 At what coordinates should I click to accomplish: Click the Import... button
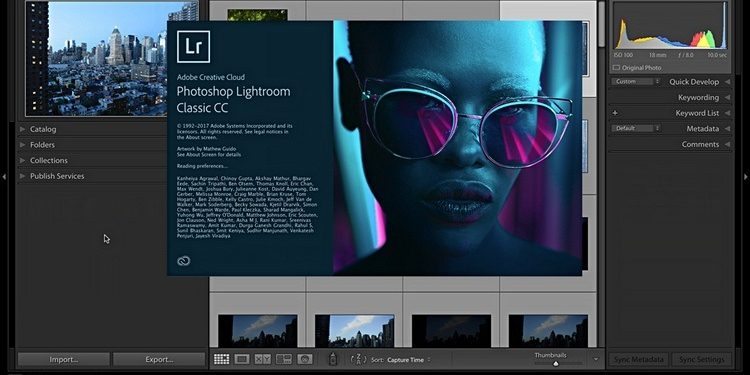tap(64, 359)
